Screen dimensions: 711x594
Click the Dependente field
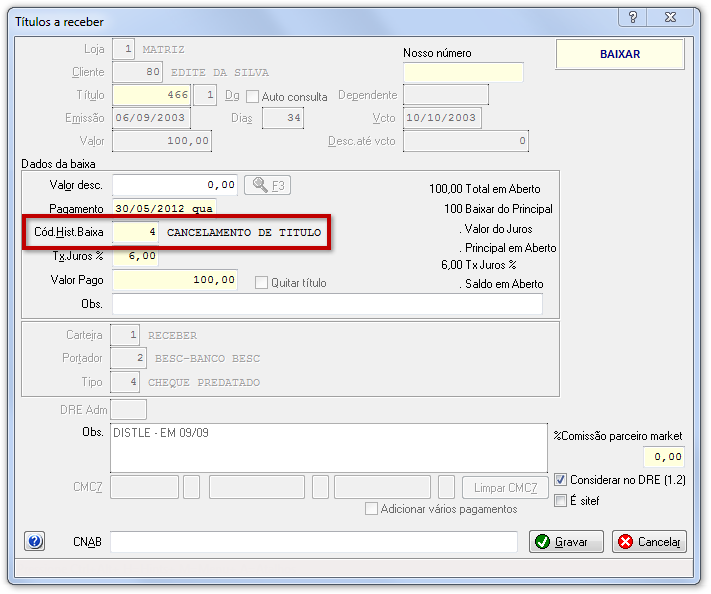[x=446, y=95]
